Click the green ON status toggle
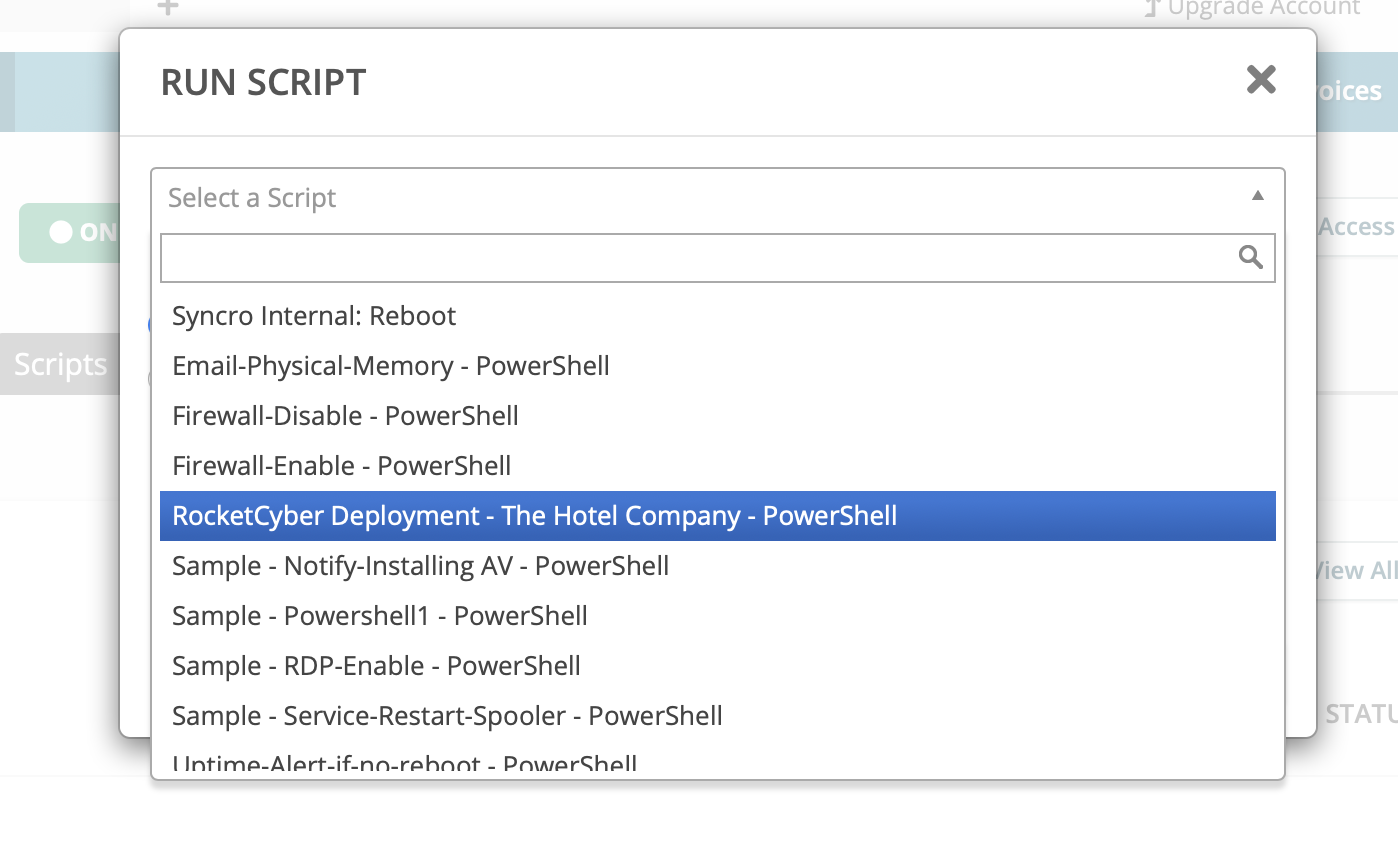The image size is (1398, 850). 70,233
